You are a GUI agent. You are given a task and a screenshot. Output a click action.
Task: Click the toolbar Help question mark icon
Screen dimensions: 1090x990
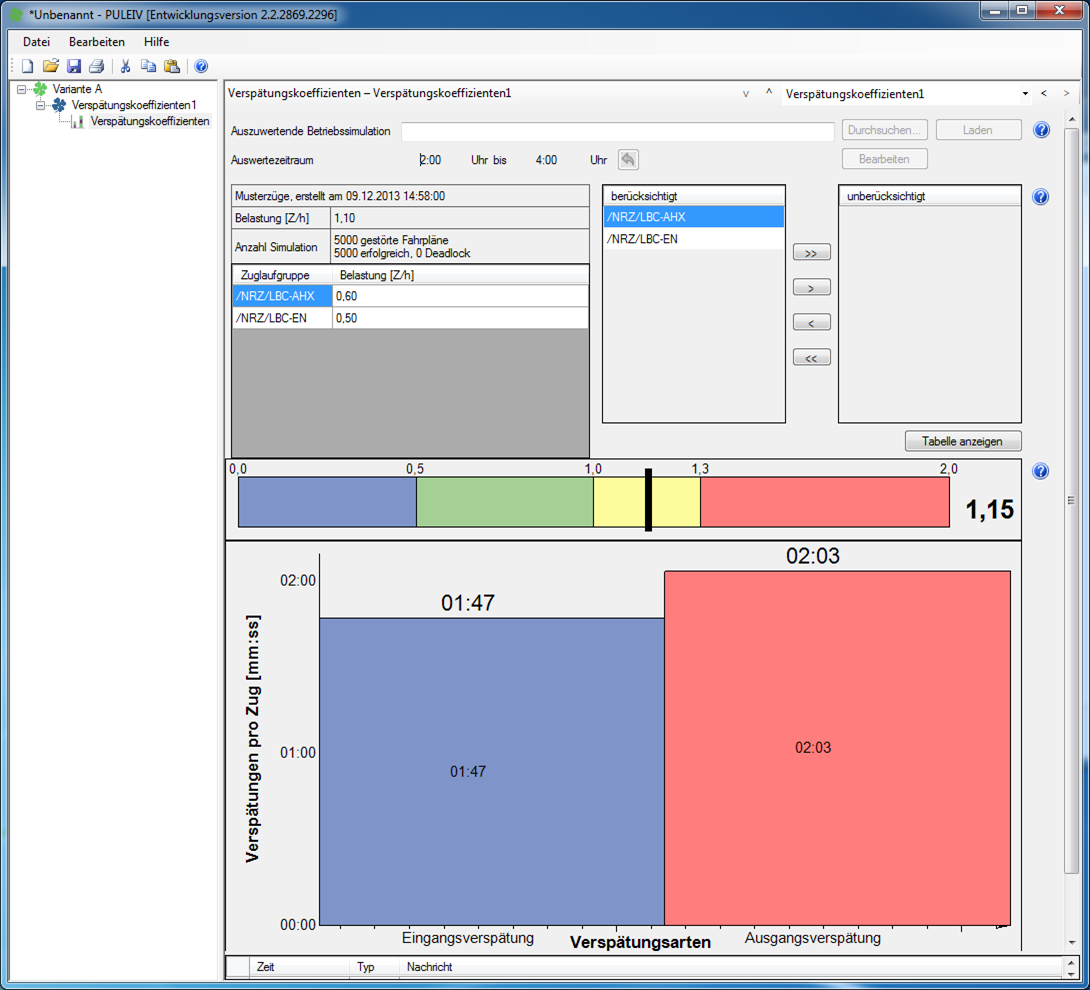click(201, 67)
